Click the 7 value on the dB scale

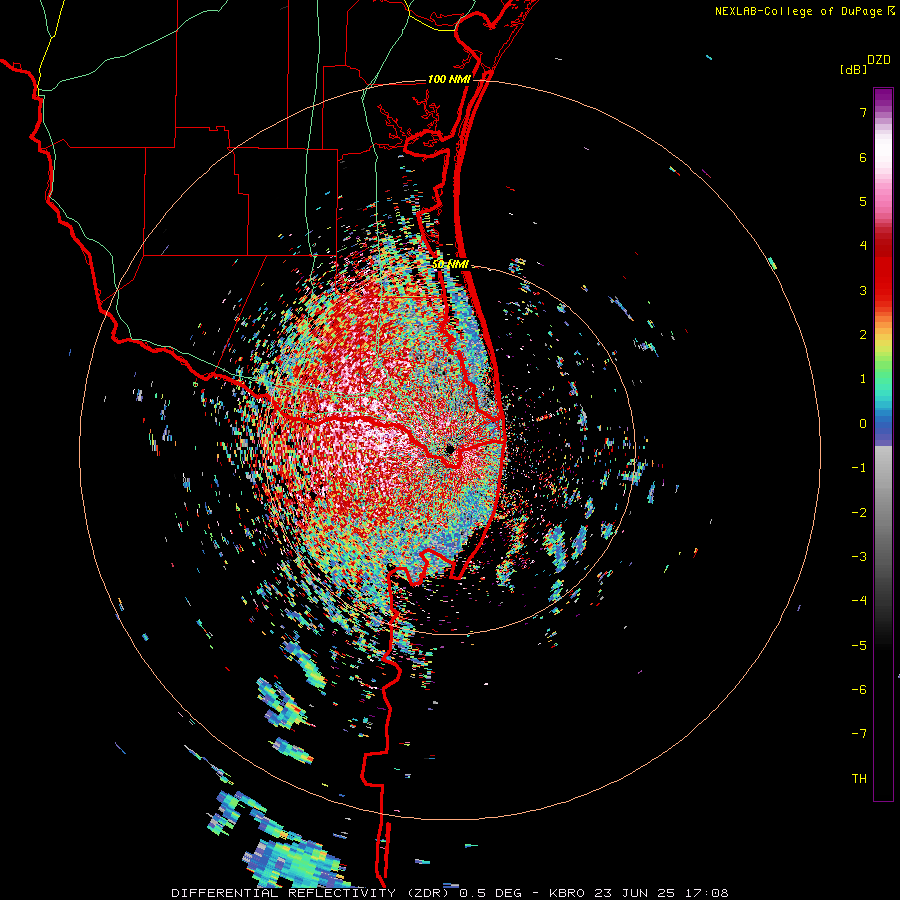pos(863,112)
